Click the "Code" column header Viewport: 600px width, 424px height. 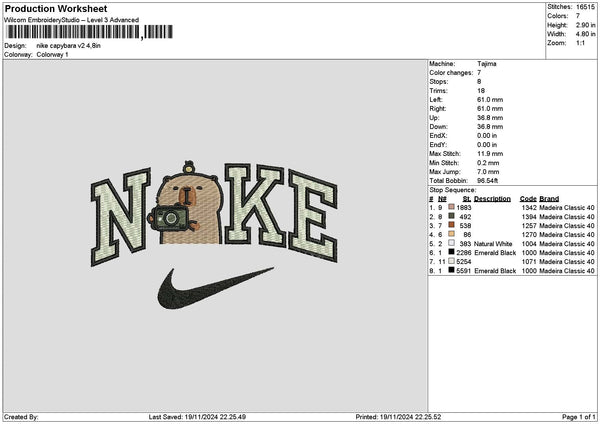pyautogui.click(x=528, y=199)
